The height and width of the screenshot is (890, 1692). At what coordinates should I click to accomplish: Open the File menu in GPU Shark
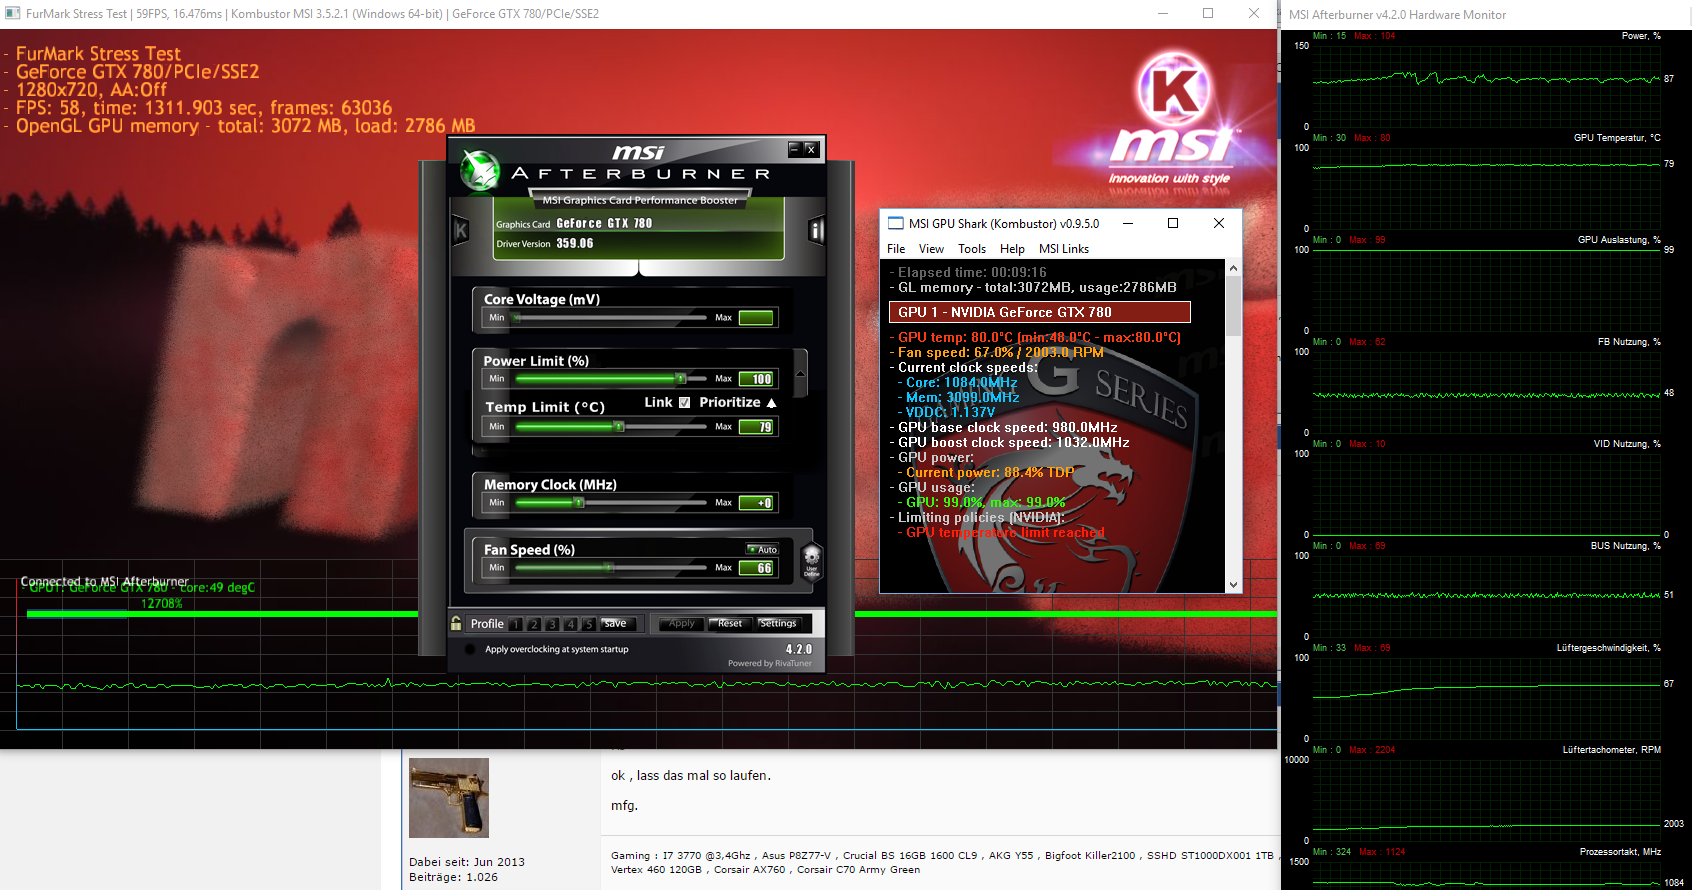tap(896, 249)
